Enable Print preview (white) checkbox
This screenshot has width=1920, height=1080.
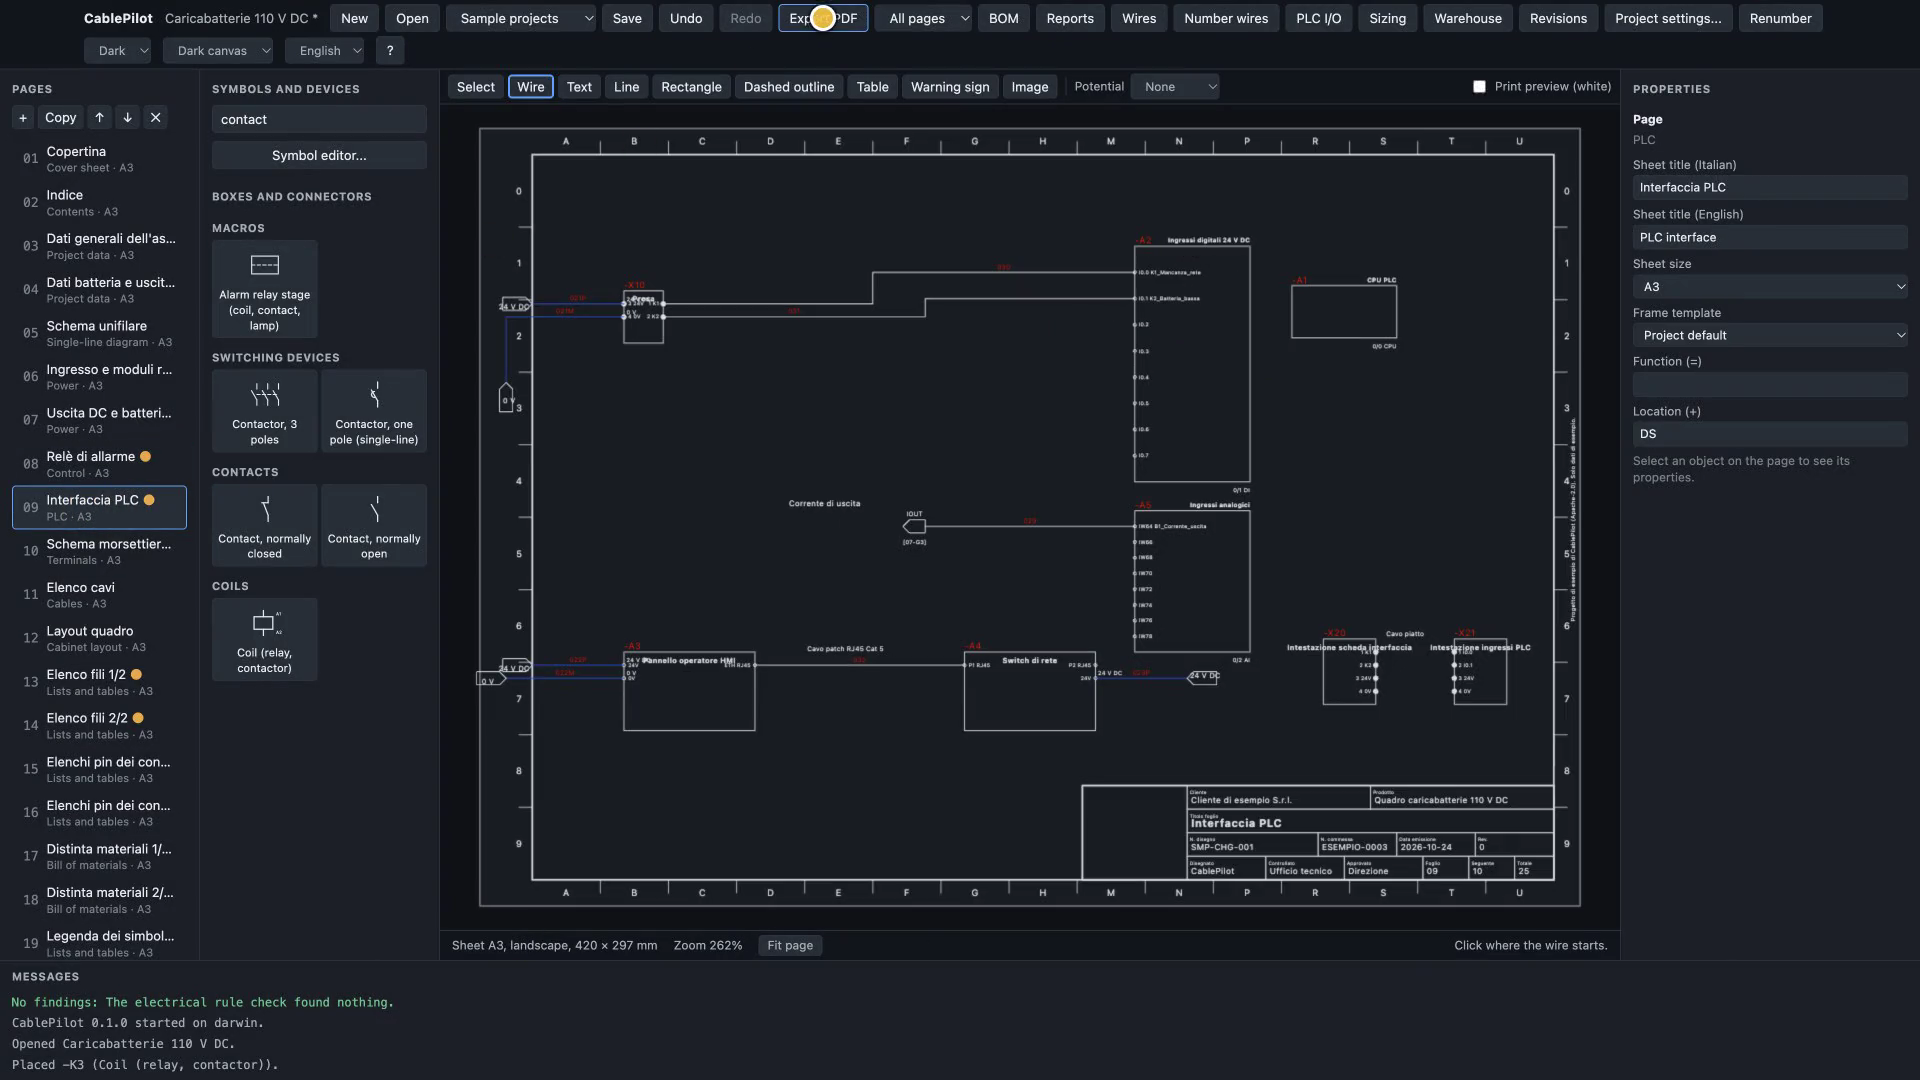(1479, 87)
